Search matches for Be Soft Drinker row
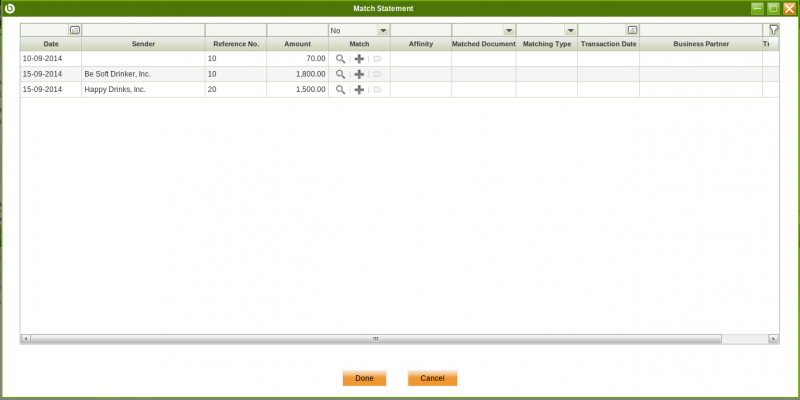 coord(340,74)
